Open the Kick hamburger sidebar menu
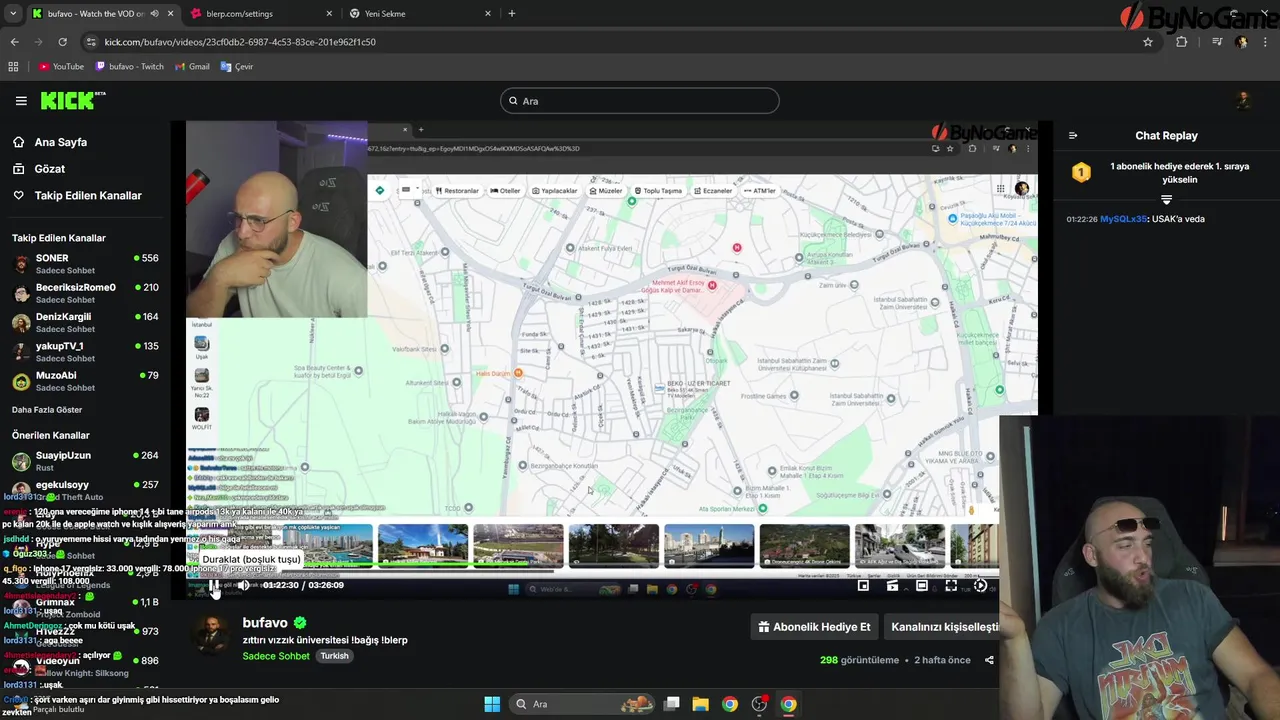The image size is (1280, 720). tap(21, 101)
